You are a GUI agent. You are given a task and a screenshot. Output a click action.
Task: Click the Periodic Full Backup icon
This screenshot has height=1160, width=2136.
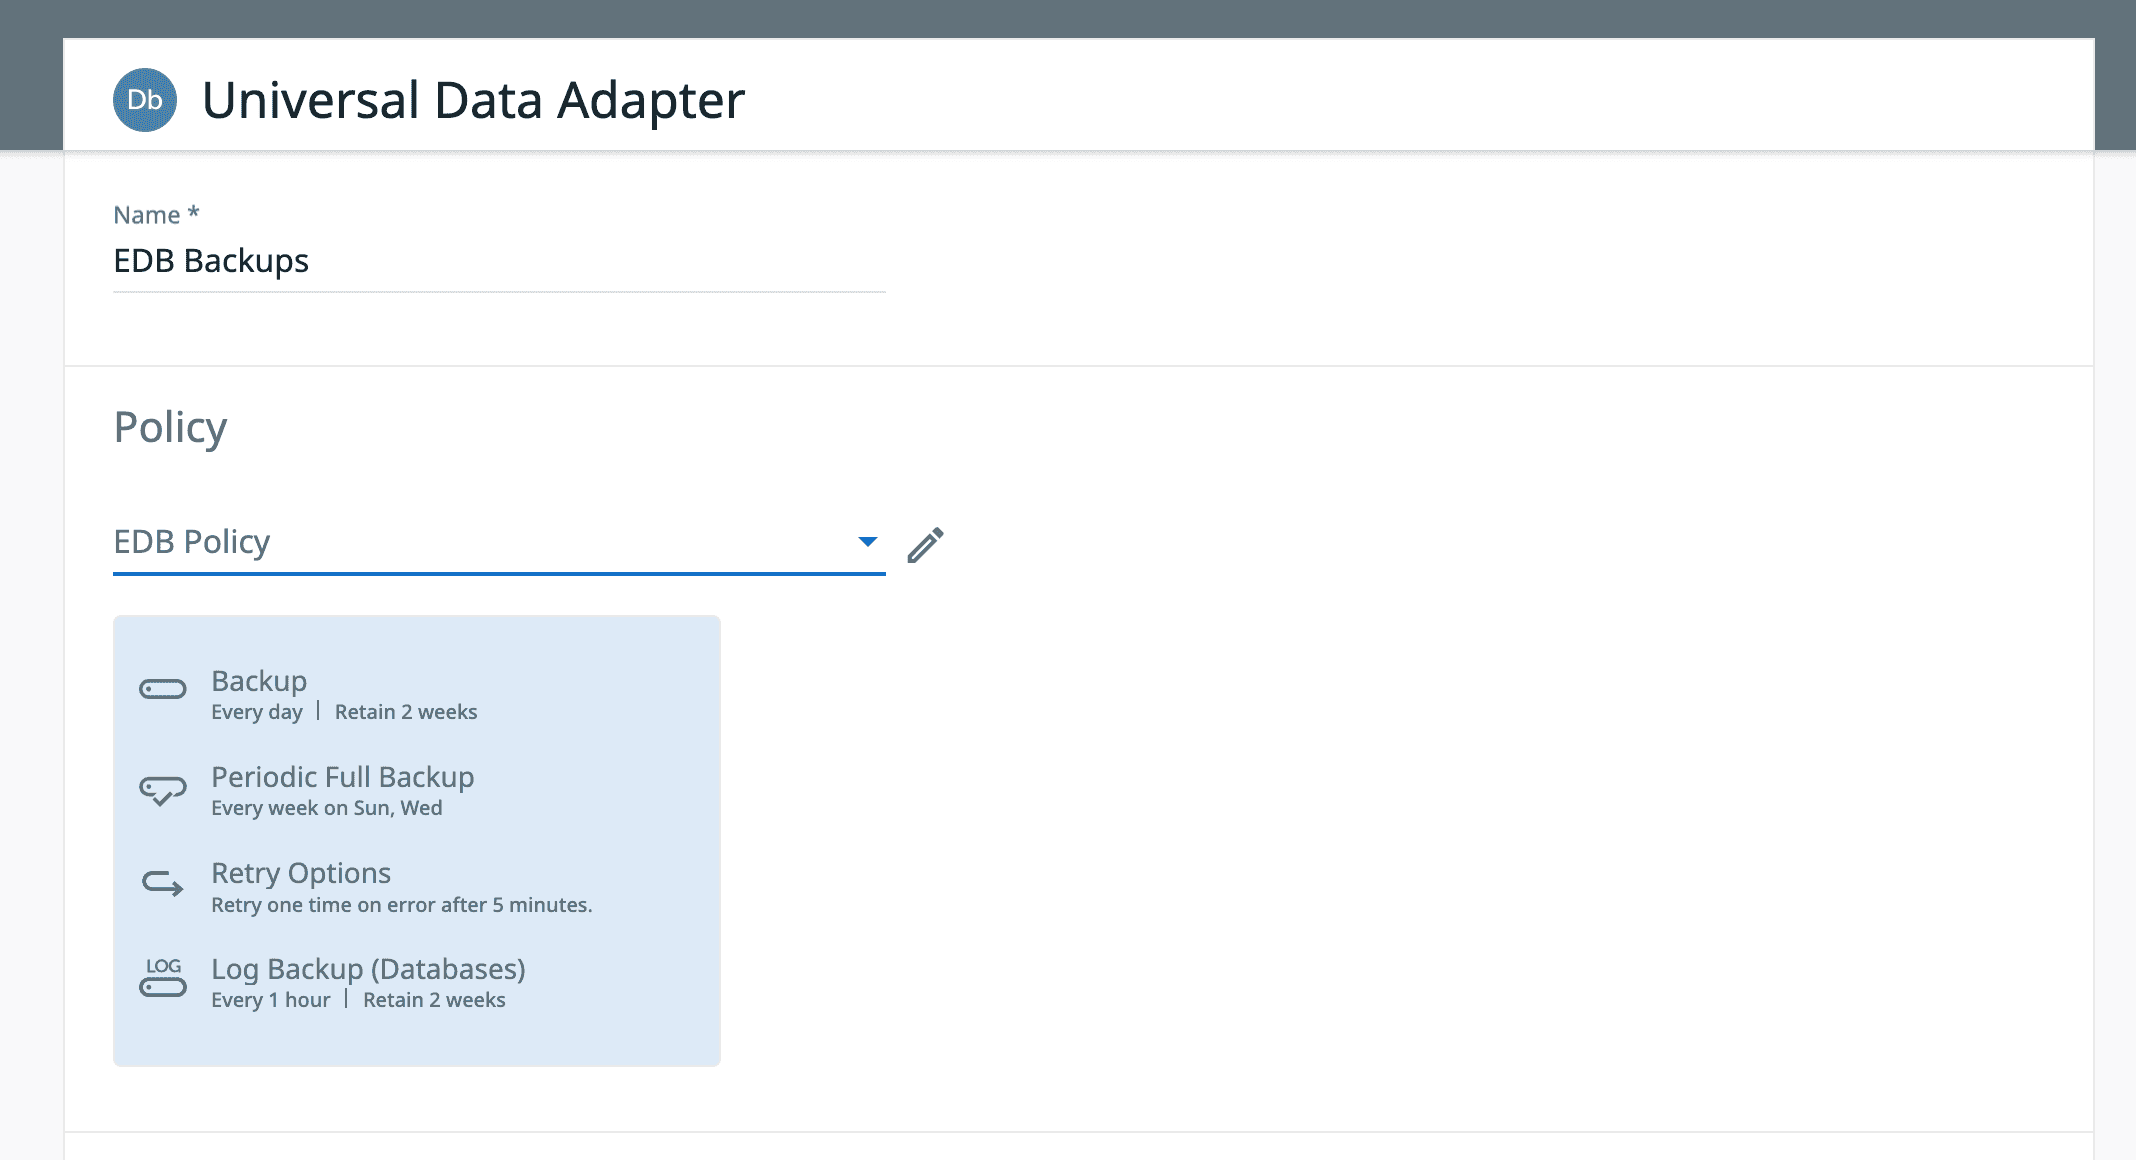pyautogui.click(x=163, y=790)
